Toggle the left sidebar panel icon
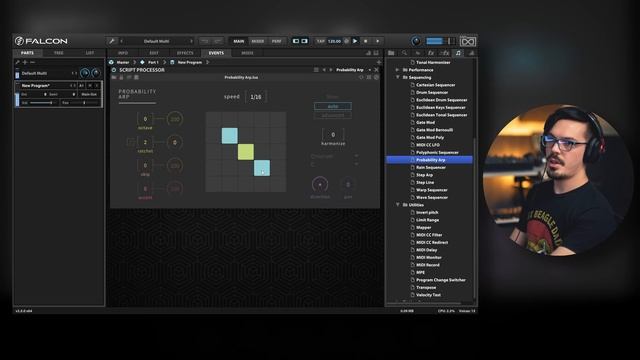 [296, 41]
